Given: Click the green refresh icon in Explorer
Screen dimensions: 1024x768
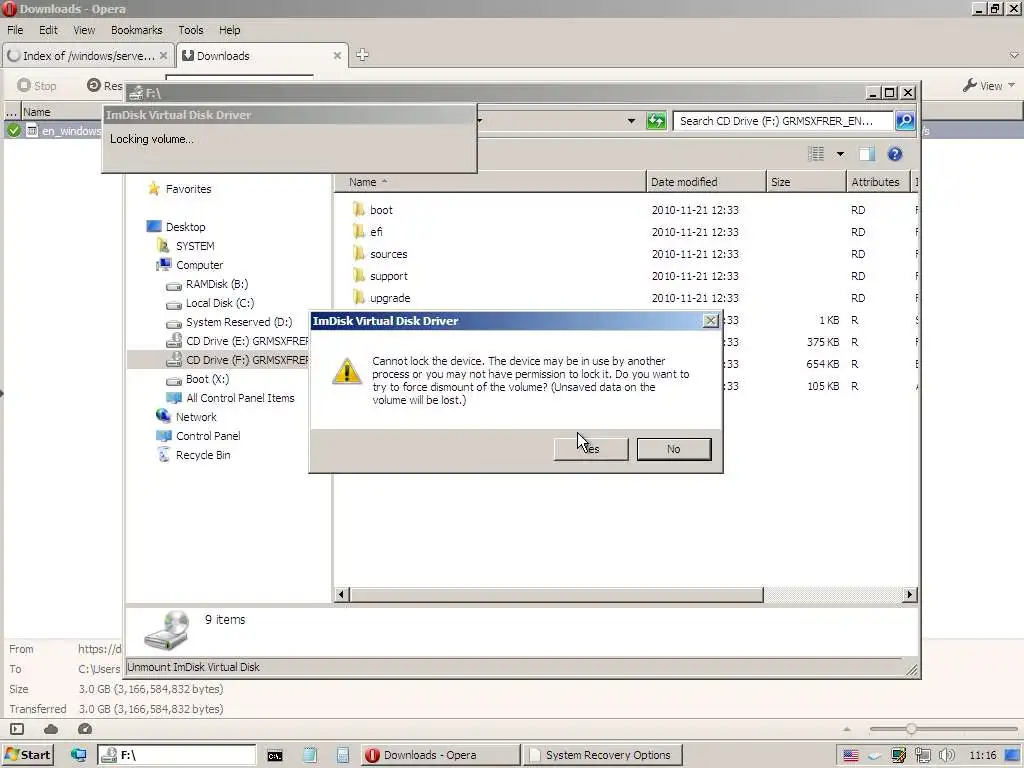Looking at the screenshot, I should 656,121.
